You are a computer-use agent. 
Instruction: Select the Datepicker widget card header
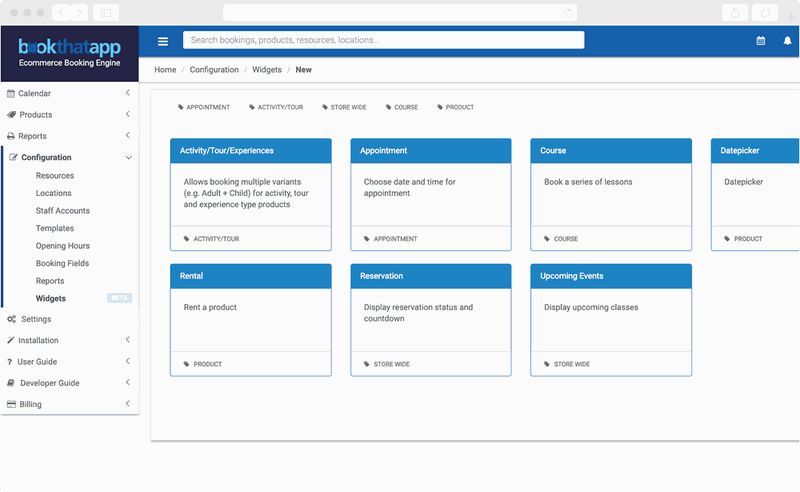(x=755, y=151)
